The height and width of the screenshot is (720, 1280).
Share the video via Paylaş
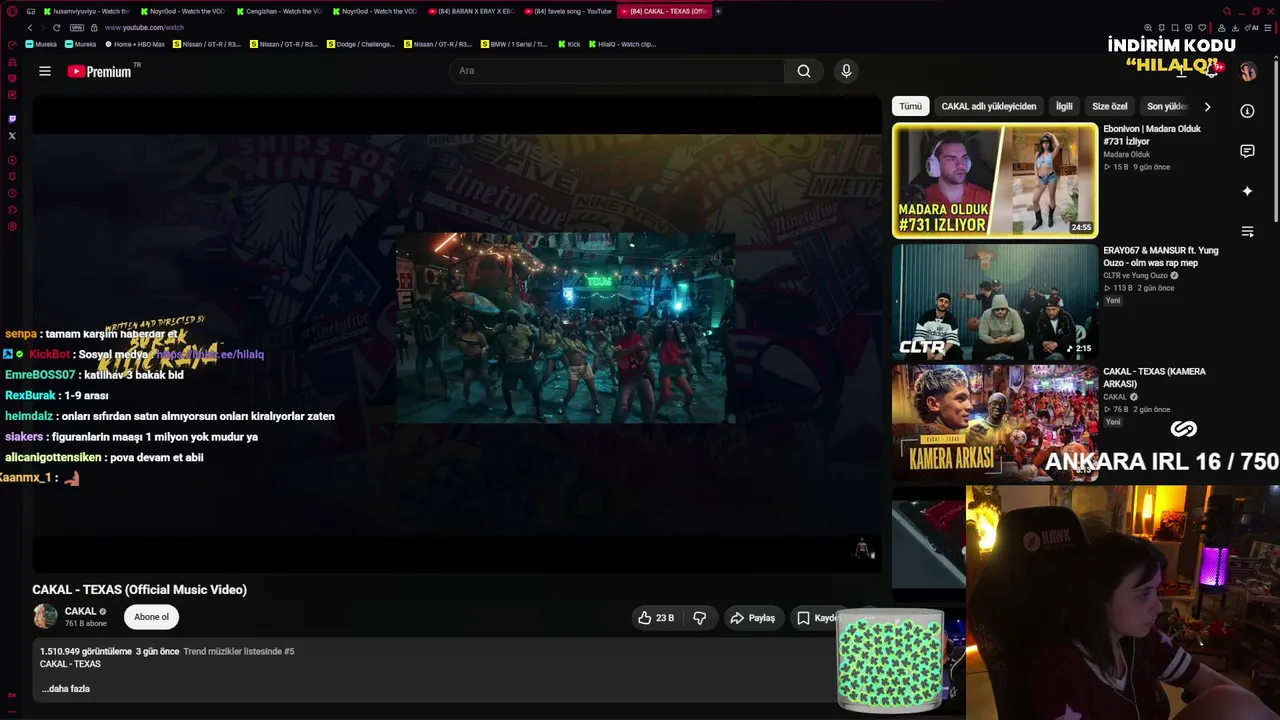(752, 618)
